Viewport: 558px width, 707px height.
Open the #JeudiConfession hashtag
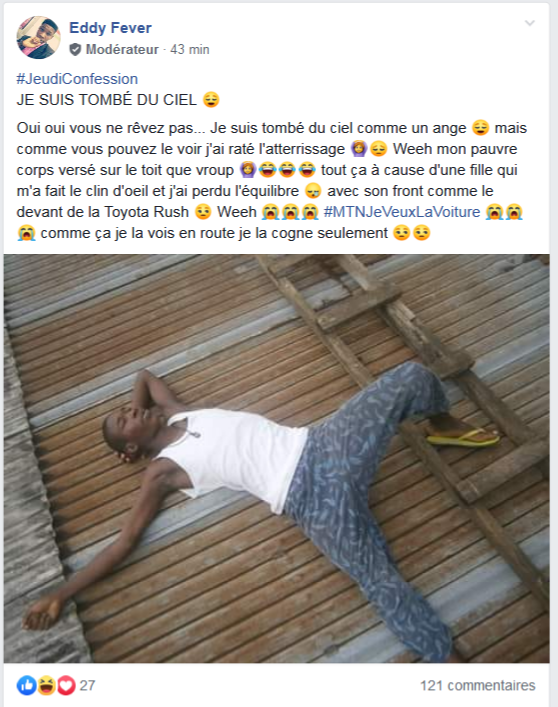tap(77, 79)
